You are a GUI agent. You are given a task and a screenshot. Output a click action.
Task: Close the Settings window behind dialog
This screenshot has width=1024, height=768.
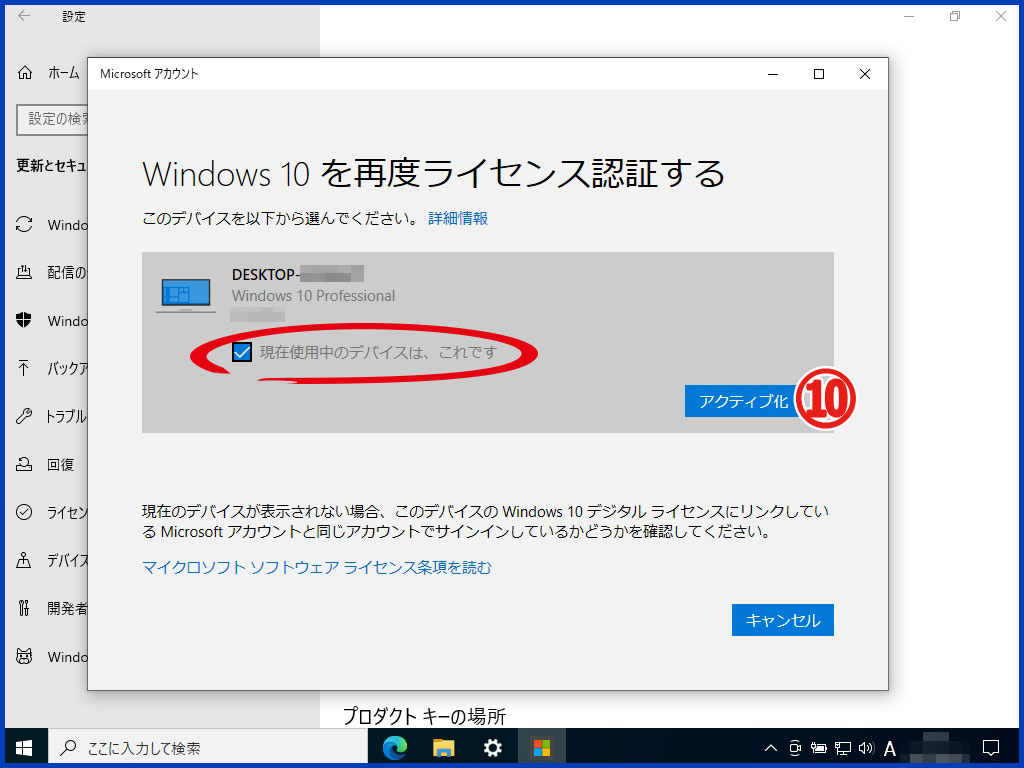1000,16
